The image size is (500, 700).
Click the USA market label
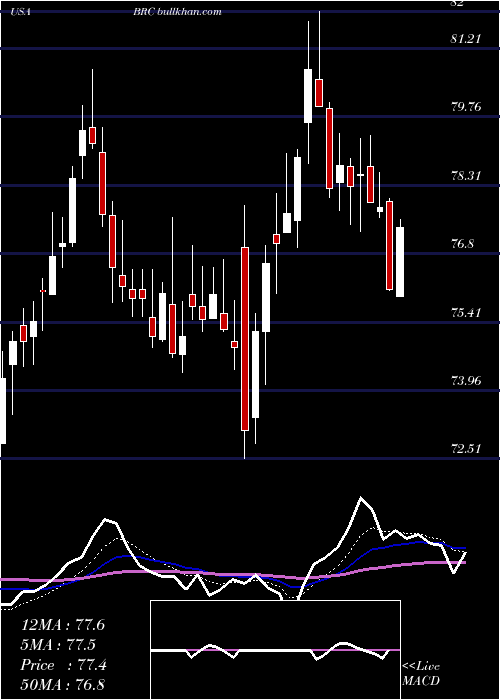click(20, 12)
